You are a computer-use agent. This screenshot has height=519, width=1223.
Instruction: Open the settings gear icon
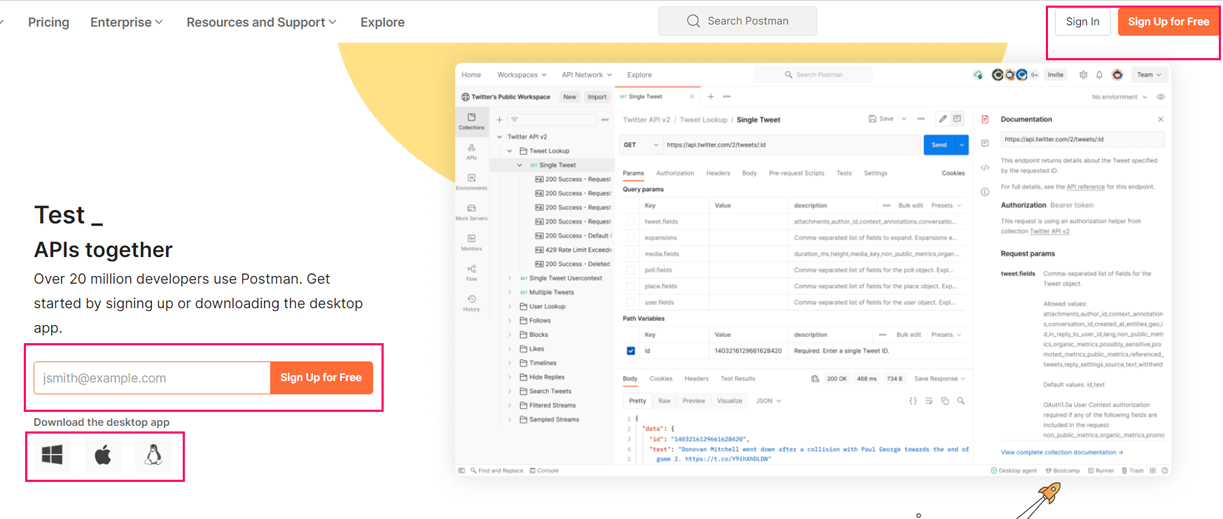tap(1083, 75)
